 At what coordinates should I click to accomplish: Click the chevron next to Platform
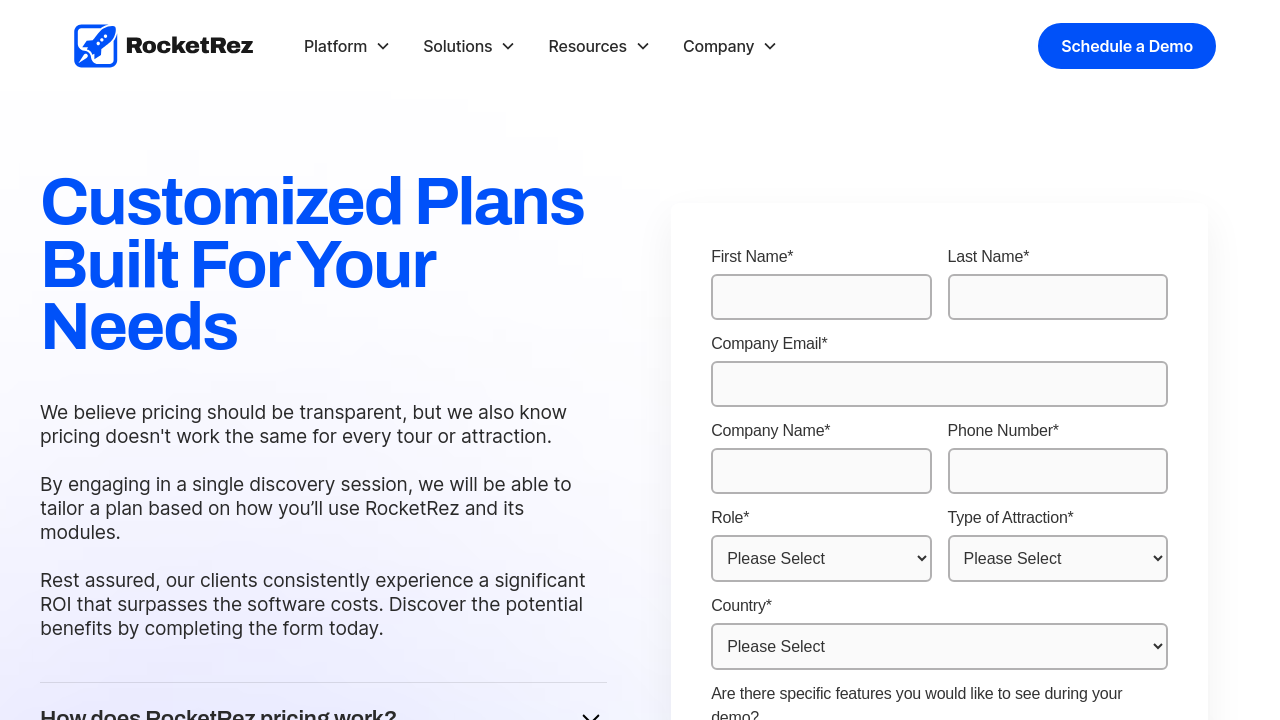[383, 46]
